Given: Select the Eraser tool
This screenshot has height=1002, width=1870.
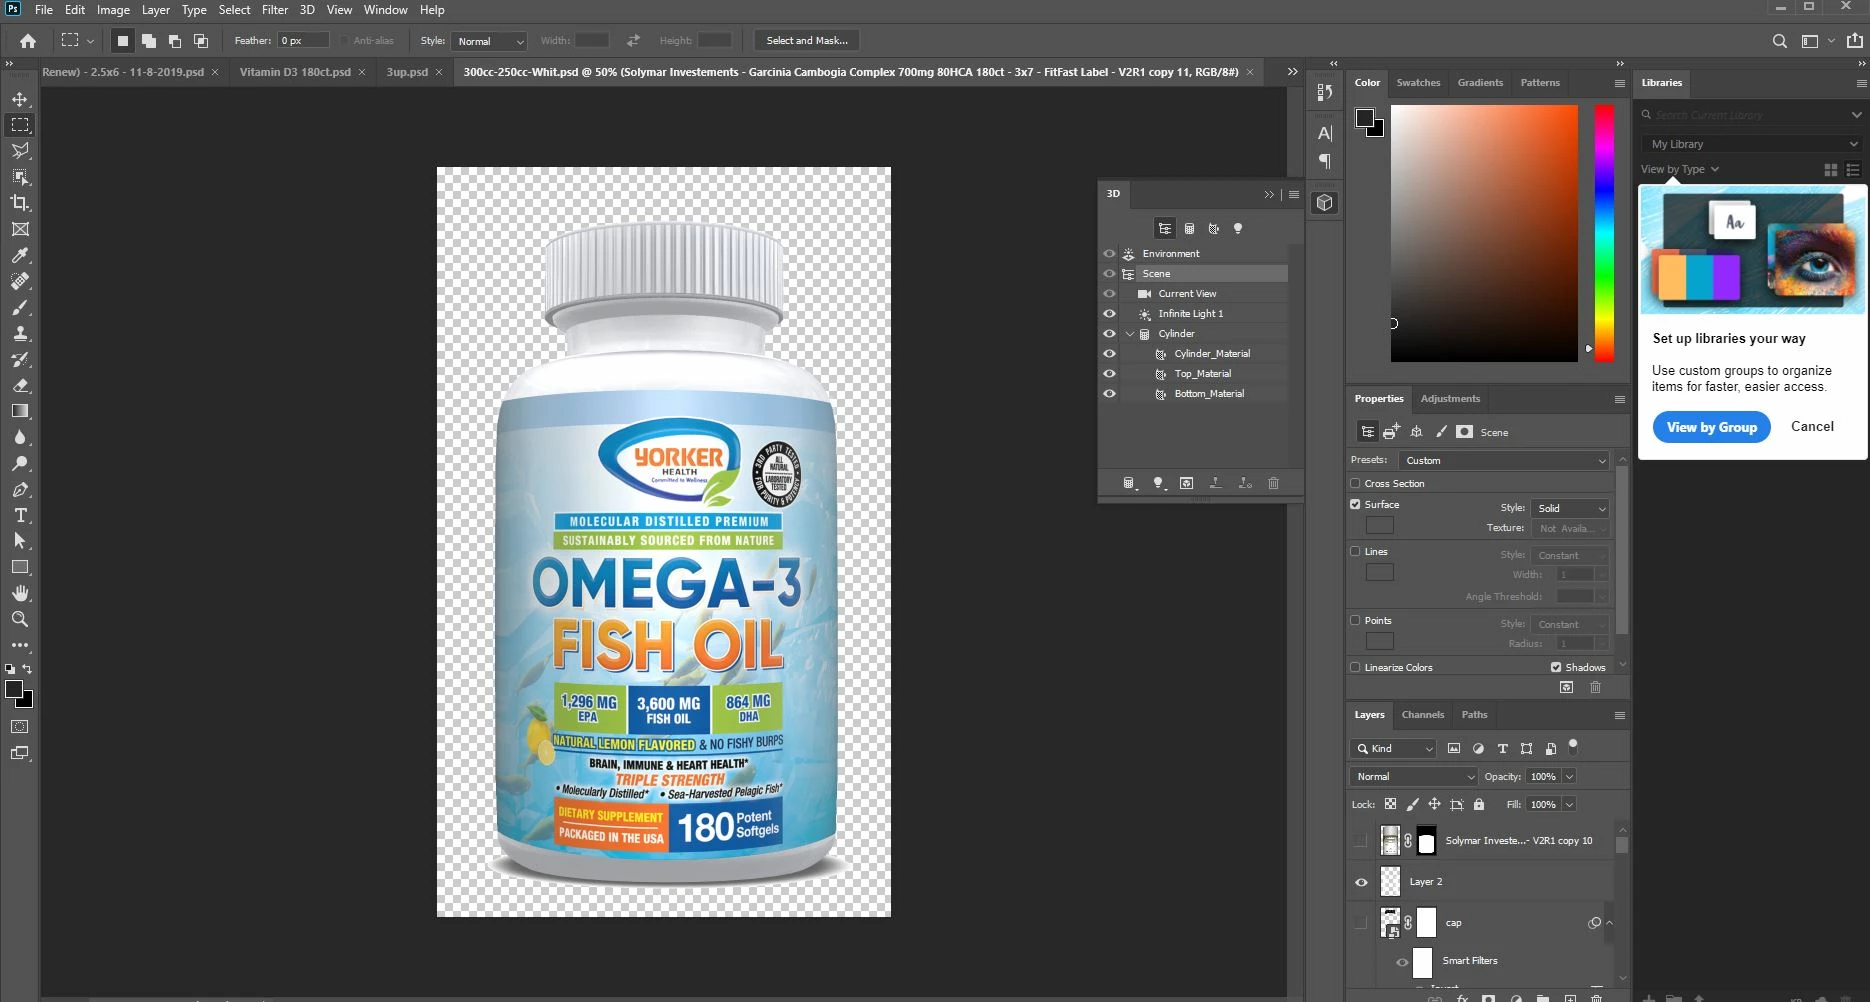Looking at the screenshot, I should (20, 385).
